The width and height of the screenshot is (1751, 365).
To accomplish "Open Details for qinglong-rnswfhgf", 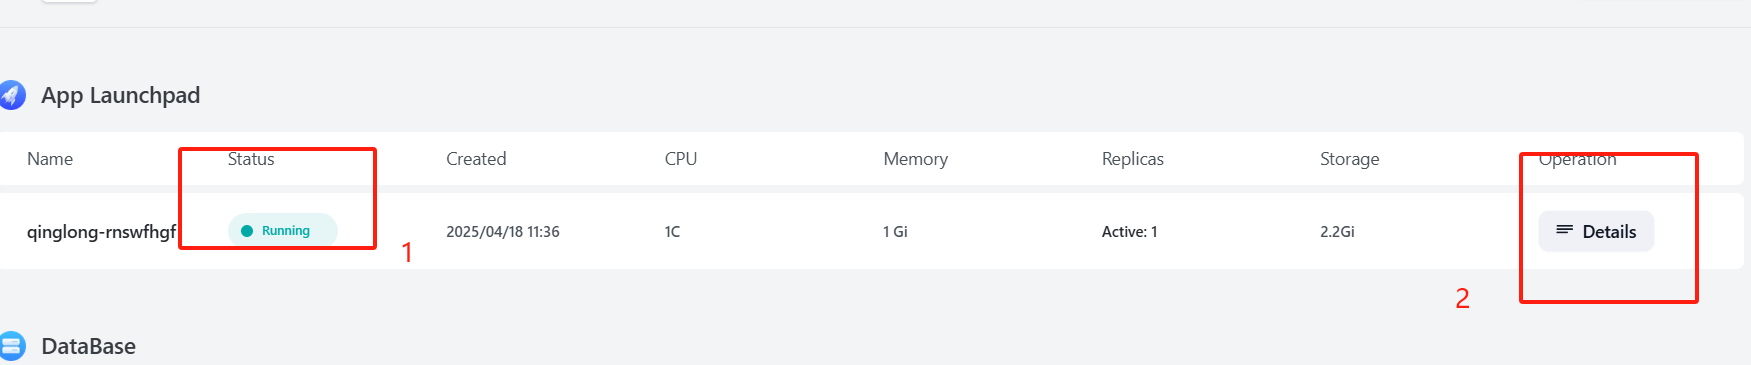I will [x=1596, y=231].
